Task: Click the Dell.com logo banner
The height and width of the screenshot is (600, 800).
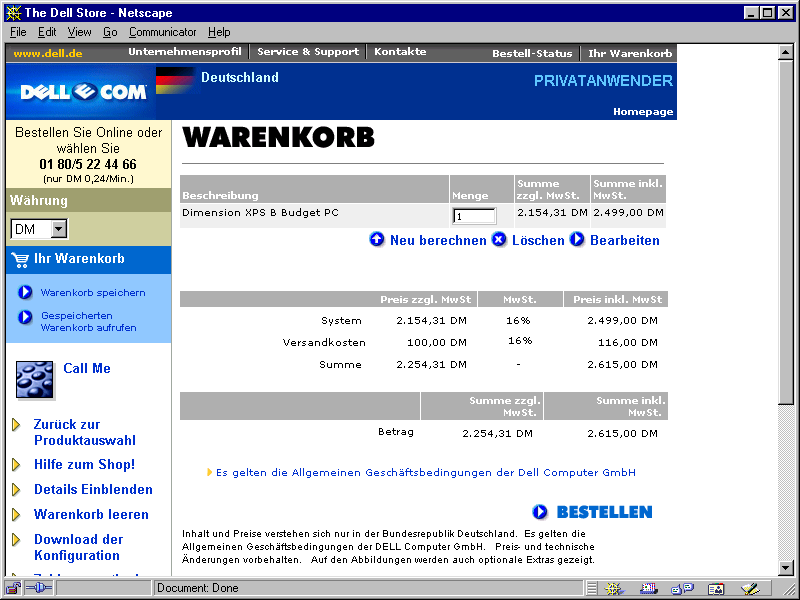Action: click(82, 91)
